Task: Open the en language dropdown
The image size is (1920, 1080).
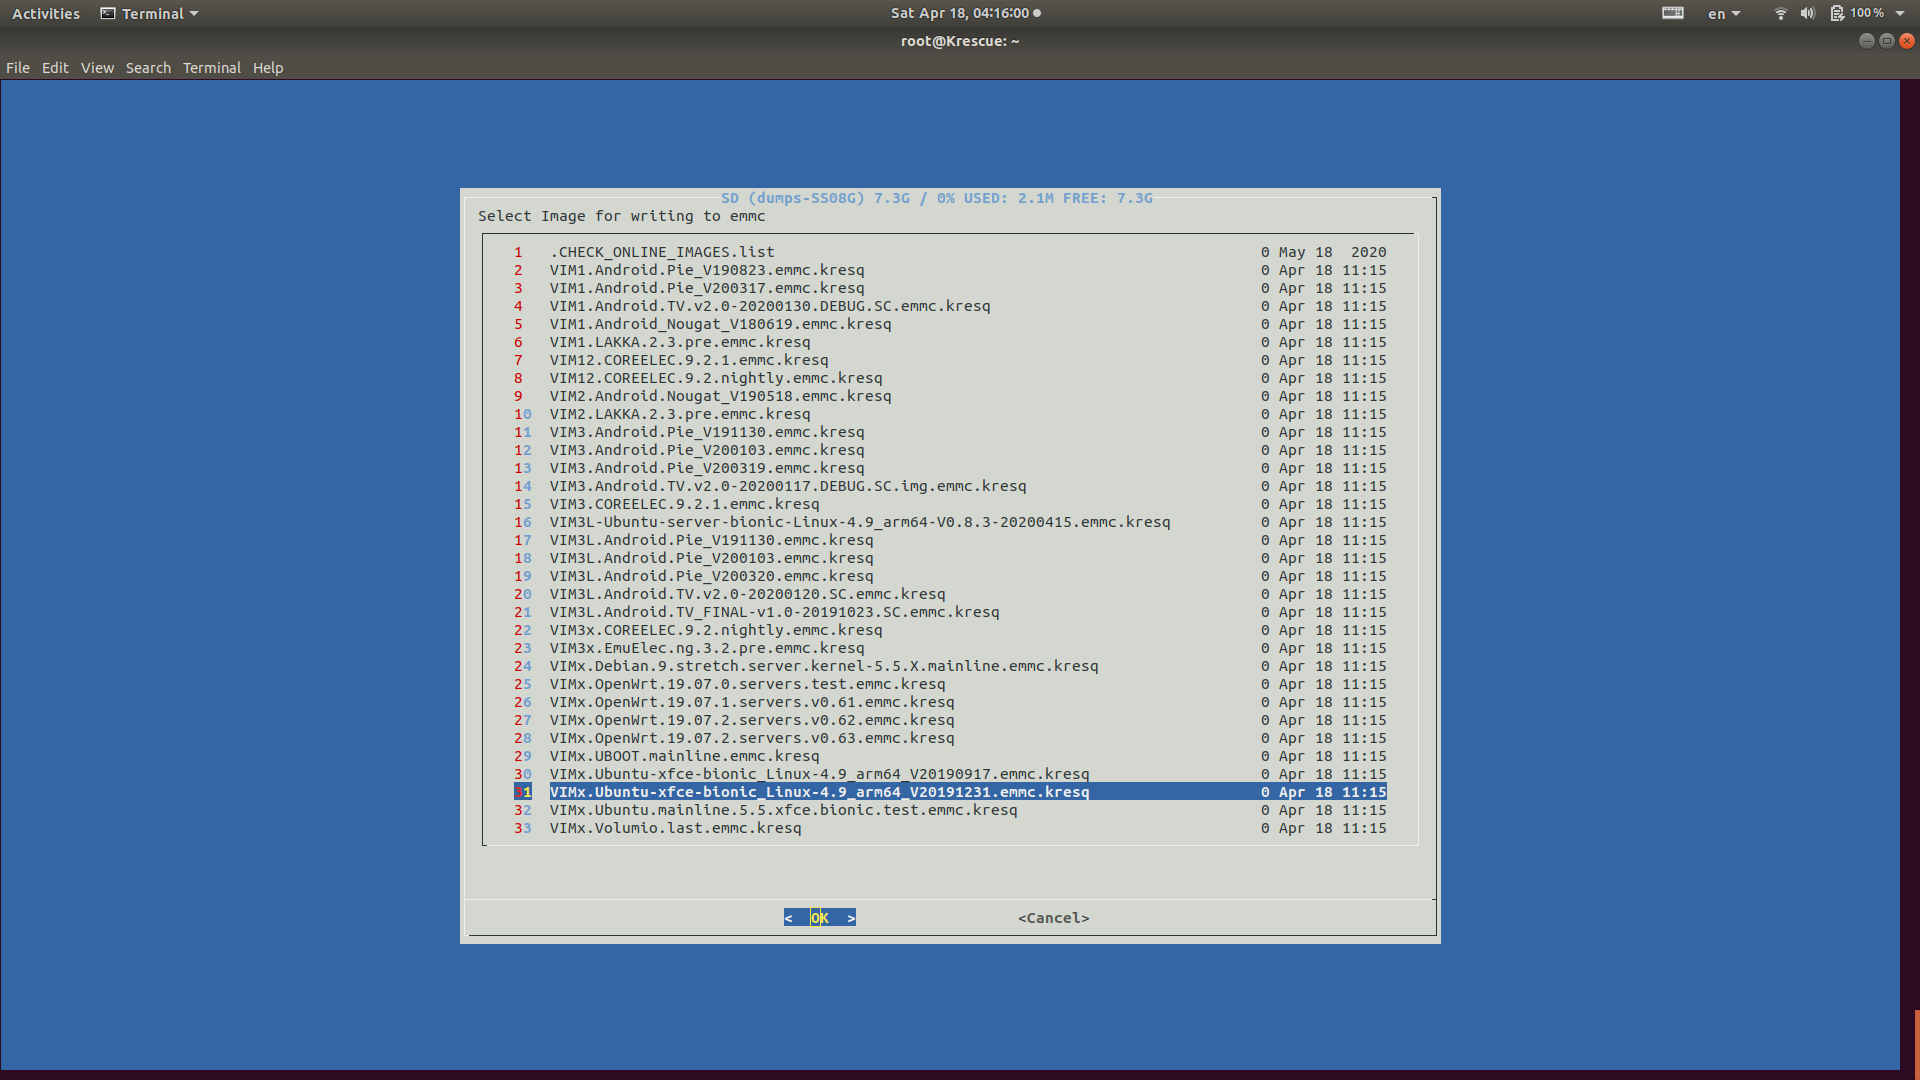Action: 1724,14
